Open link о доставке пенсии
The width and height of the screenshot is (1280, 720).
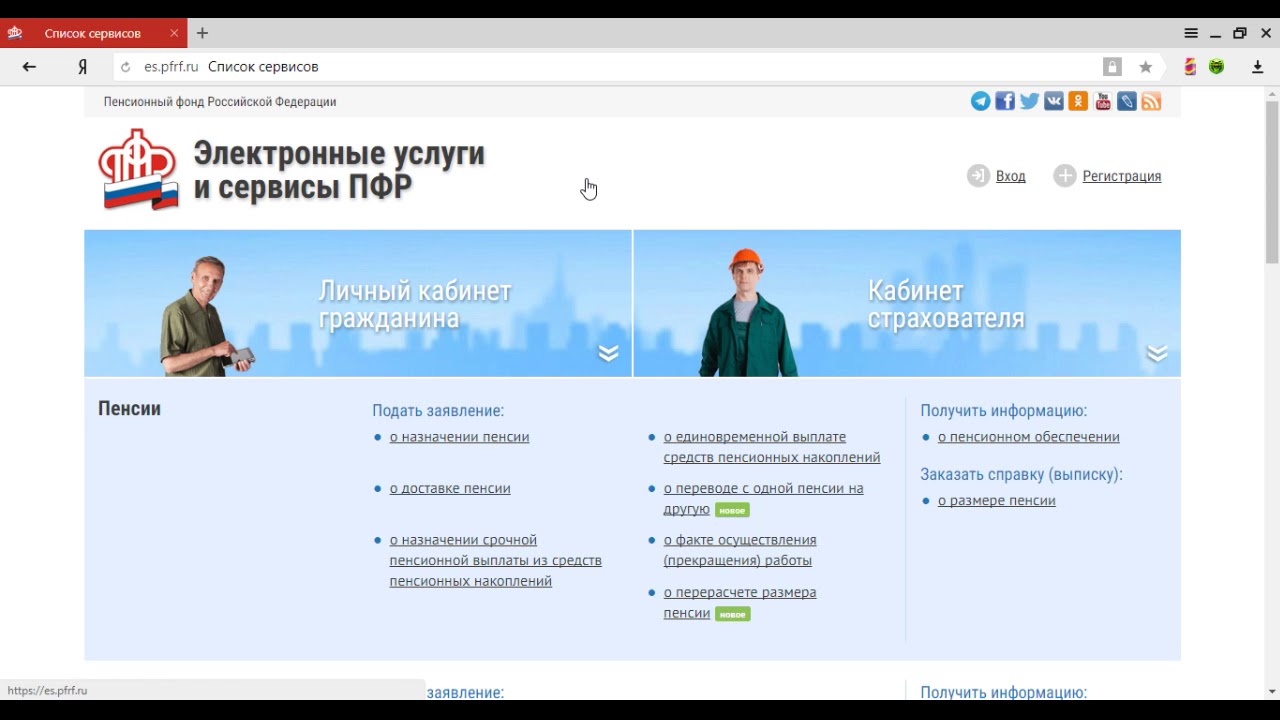click(x=450, y=488)
